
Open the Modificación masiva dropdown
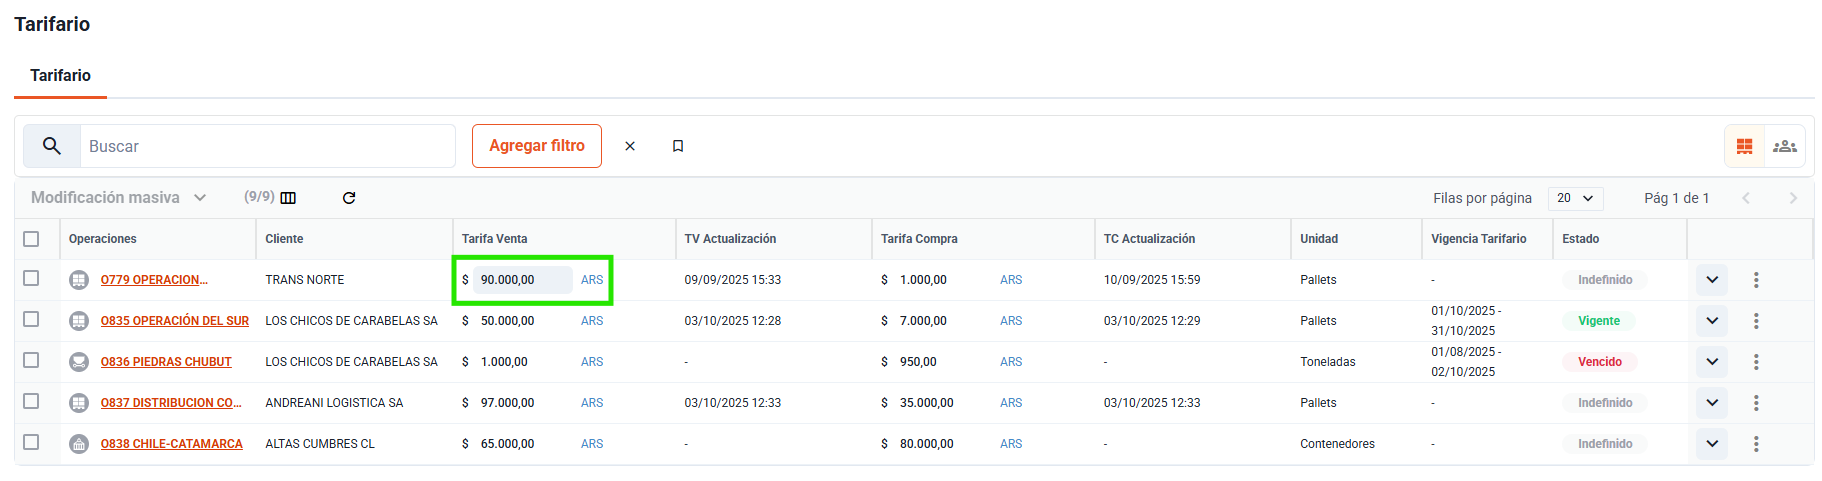[x=118, y=198]
